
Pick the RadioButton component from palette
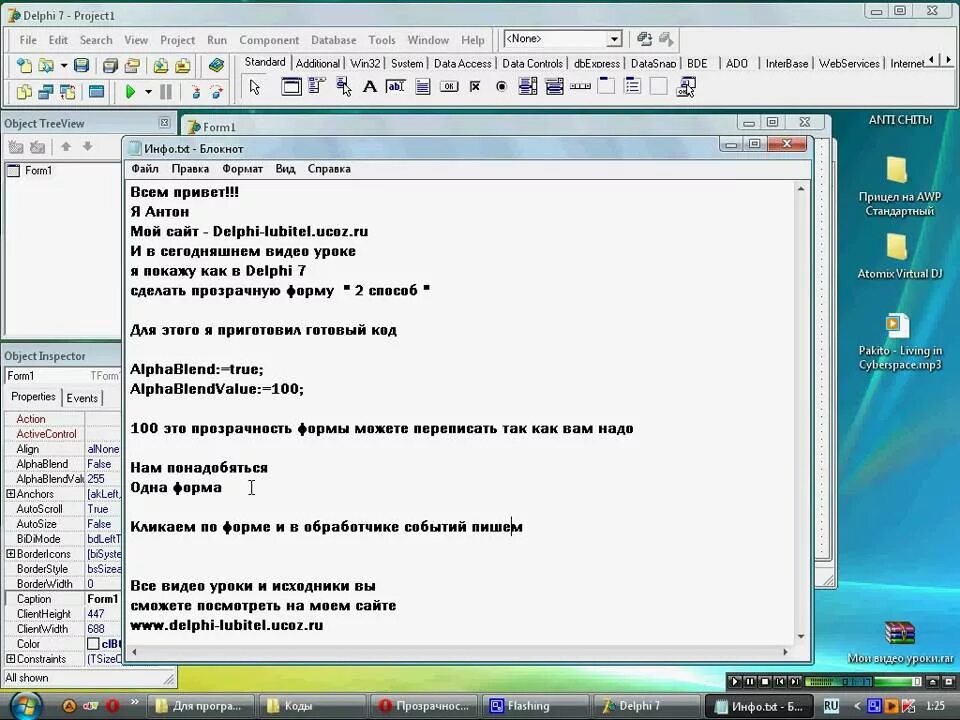(501, 86)
